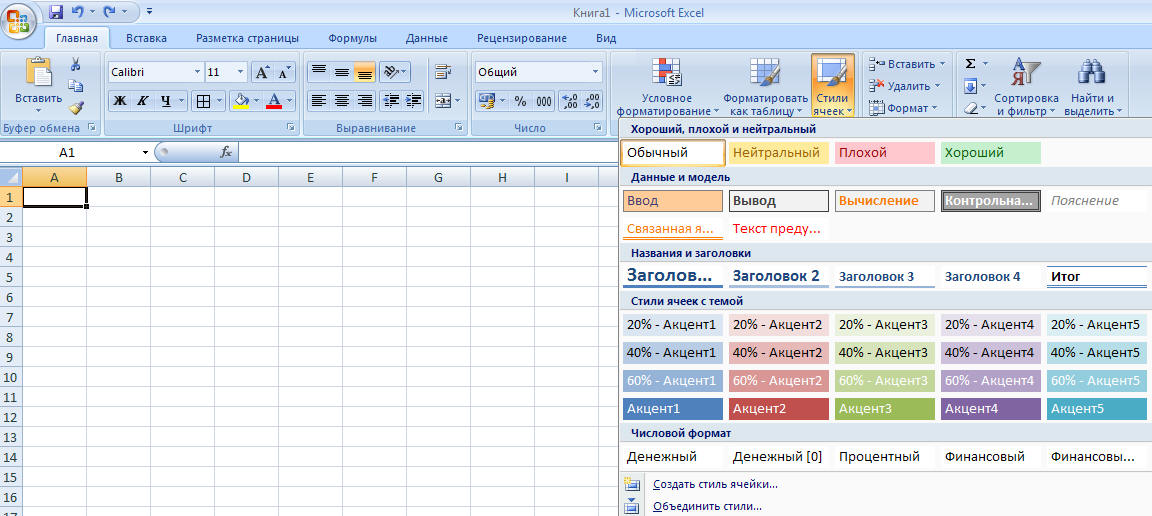The width and height of the screenshot is (1152, 516).
Task: Select cell C5 in the worksheet
Action: [182, 277]
